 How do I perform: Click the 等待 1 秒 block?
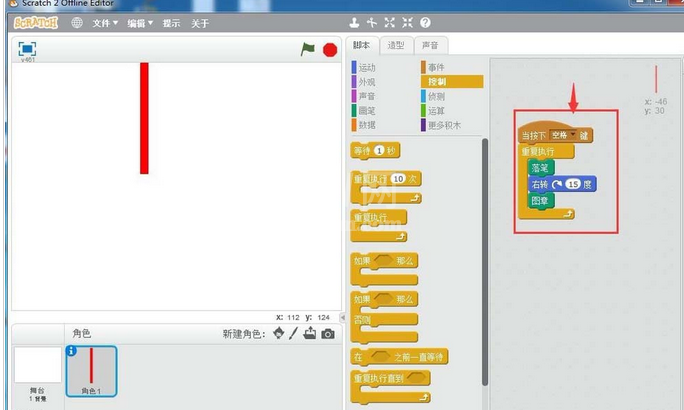point(375,151)
